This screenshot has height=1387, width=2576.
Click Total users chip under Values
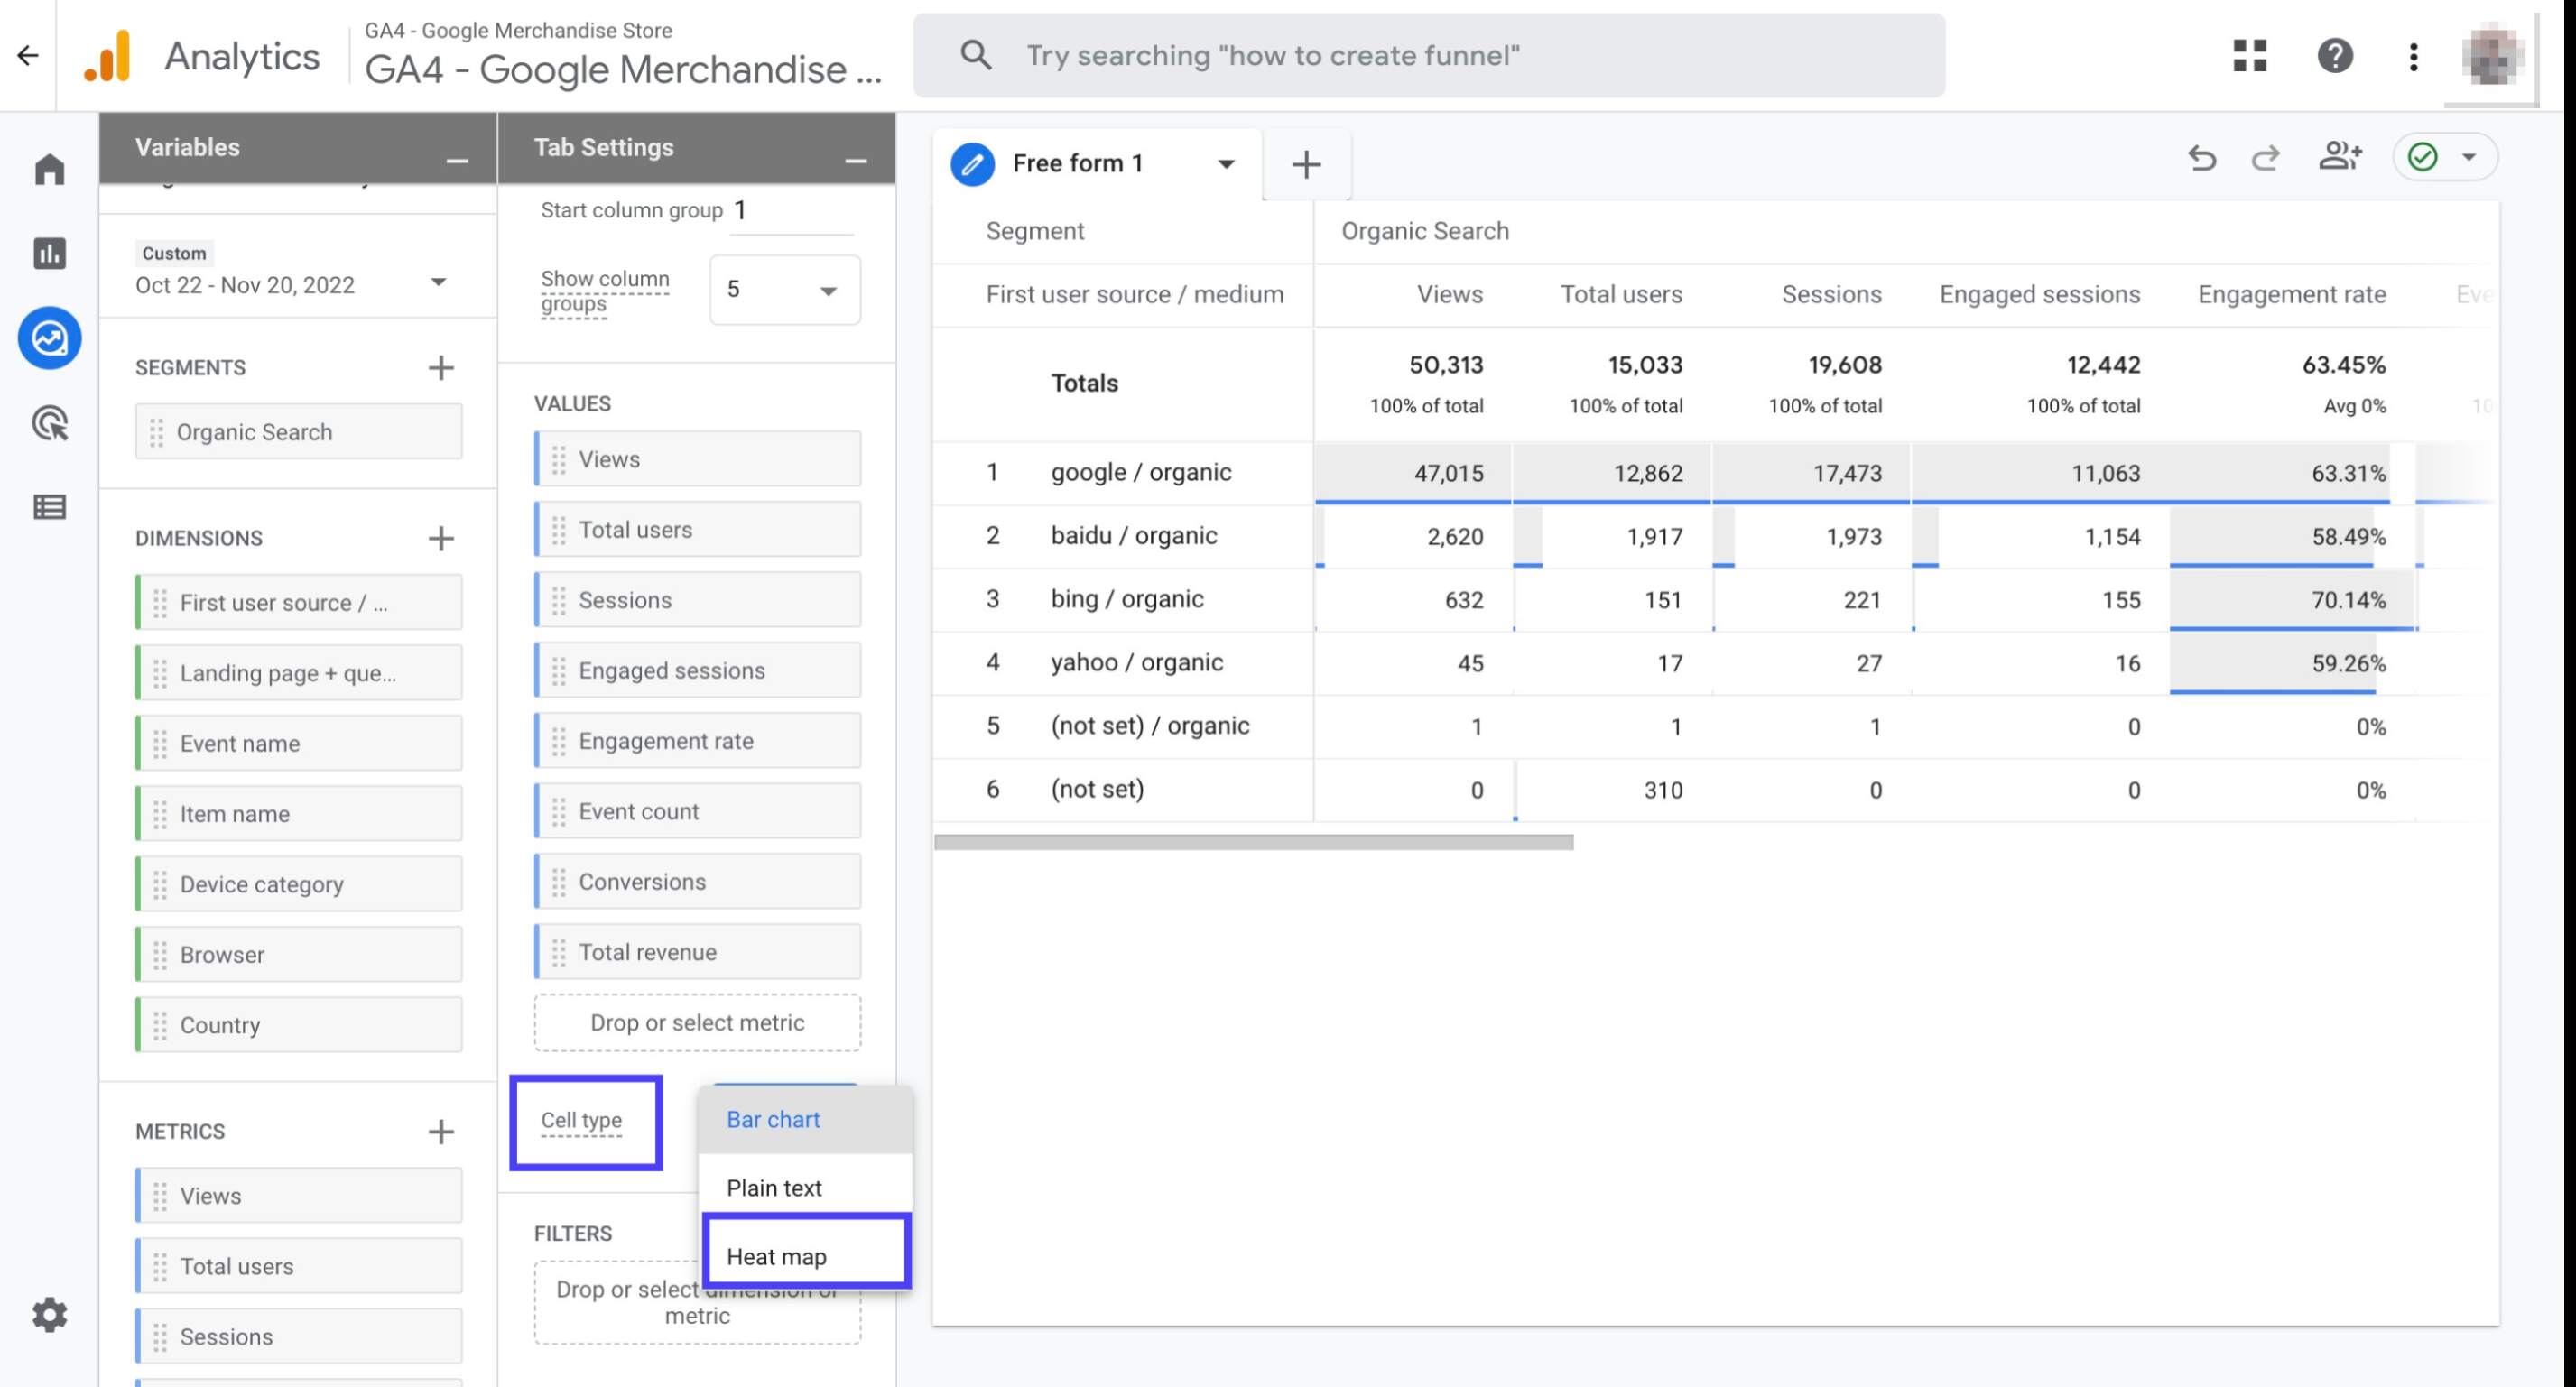coord(697,530)
